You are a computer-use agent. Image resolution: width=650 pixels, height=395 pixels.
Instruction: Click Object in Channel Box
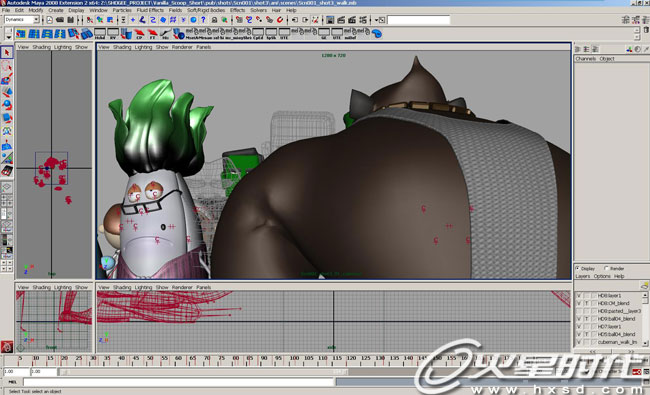(x=607, y=58)
